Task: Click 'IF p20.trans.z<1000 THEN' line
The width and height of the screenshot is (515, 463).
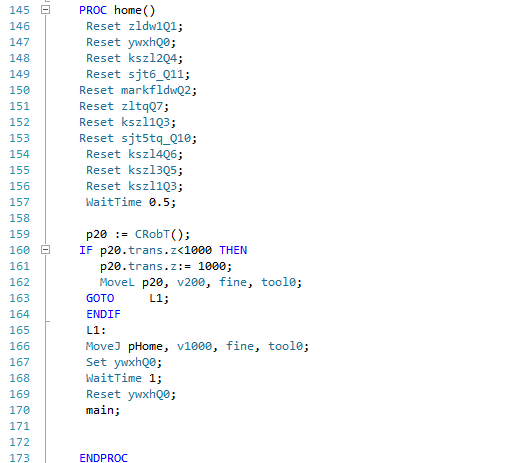Action: pyautogui.click(x=163, y=250)
